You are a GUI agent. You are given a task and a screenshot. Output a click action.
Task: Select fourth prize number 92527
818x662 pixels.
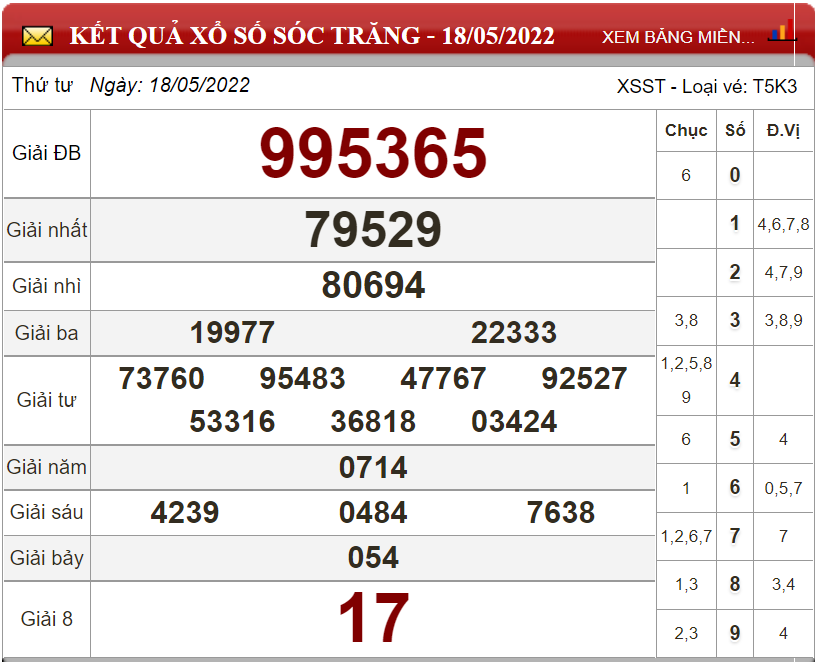pyautogui.click(x=584, y=378)
